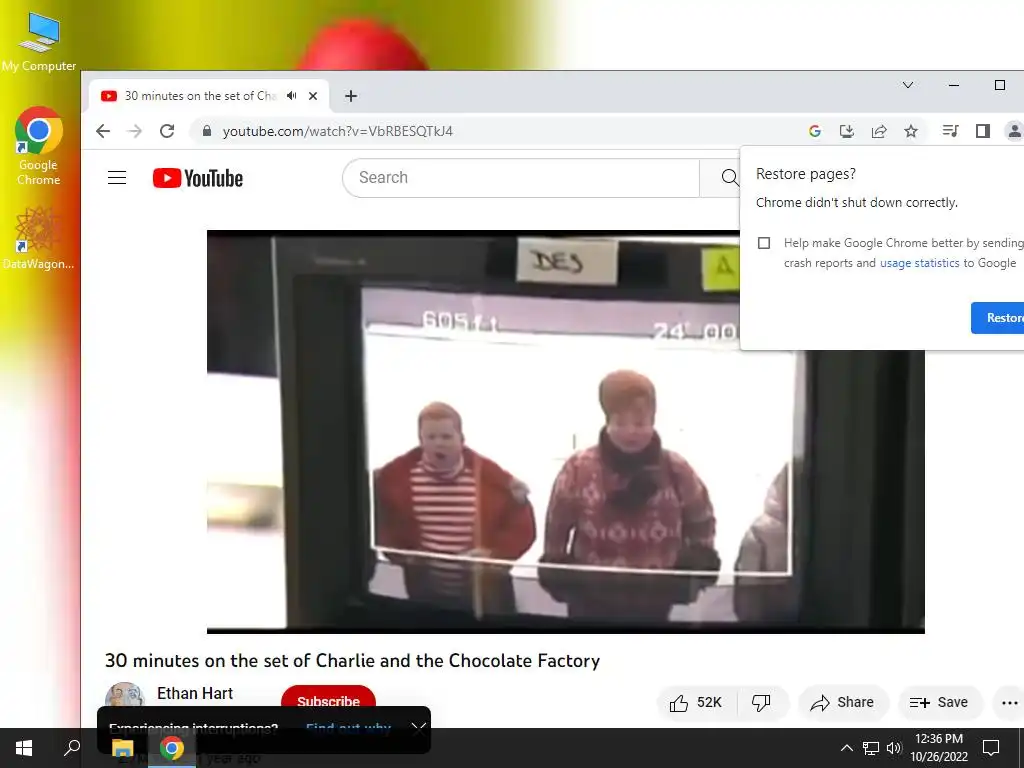Dislike the video with thumbs down
Image resolution: width=1024 pixels, height=768 pixels.
[761, 703]
